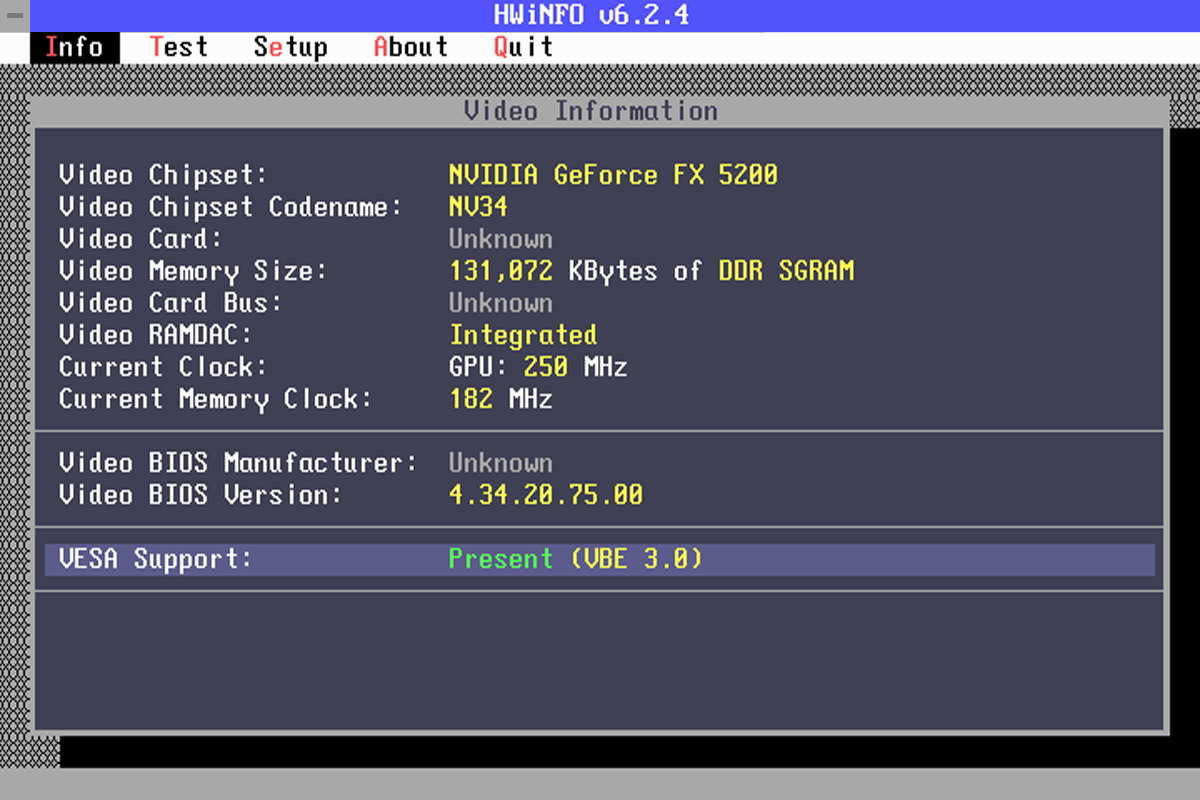Image resolution: width=1200 pixels, height=800 pixels.
Task: Click the Unknown value beside Video Card
Action: (500, 239)
